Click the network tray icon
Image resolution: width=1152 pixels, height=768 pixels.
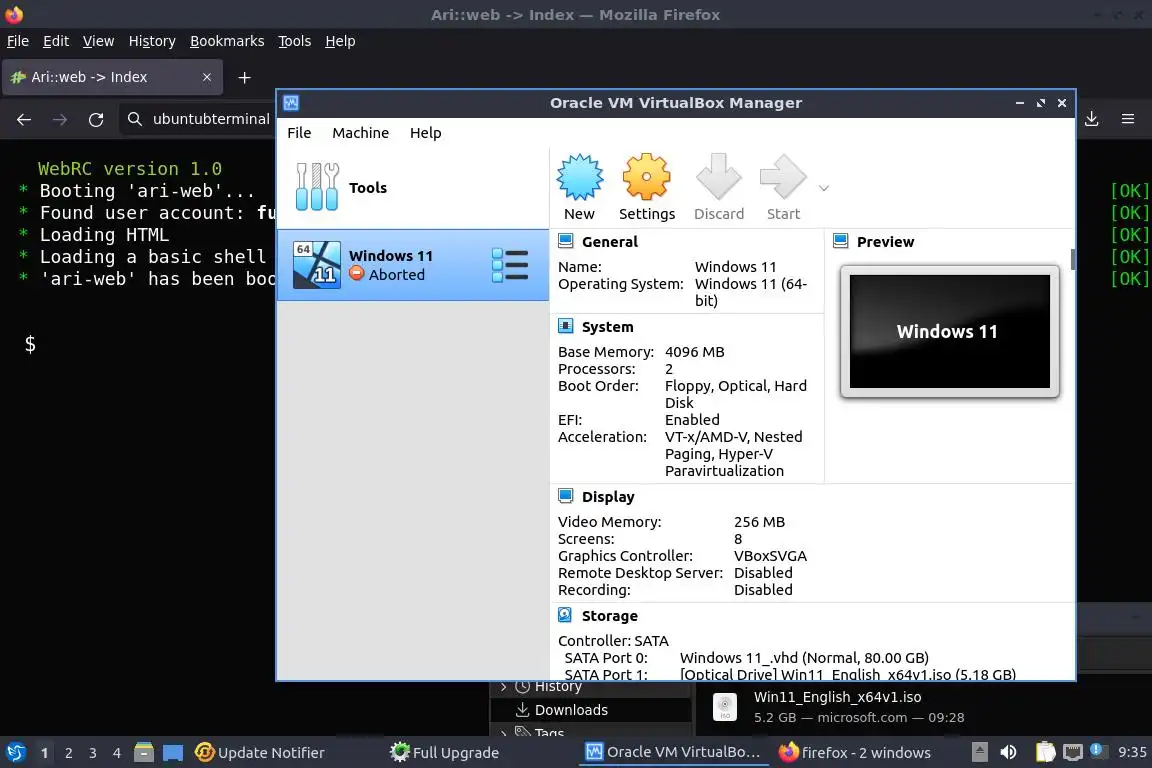[1073, 752]
